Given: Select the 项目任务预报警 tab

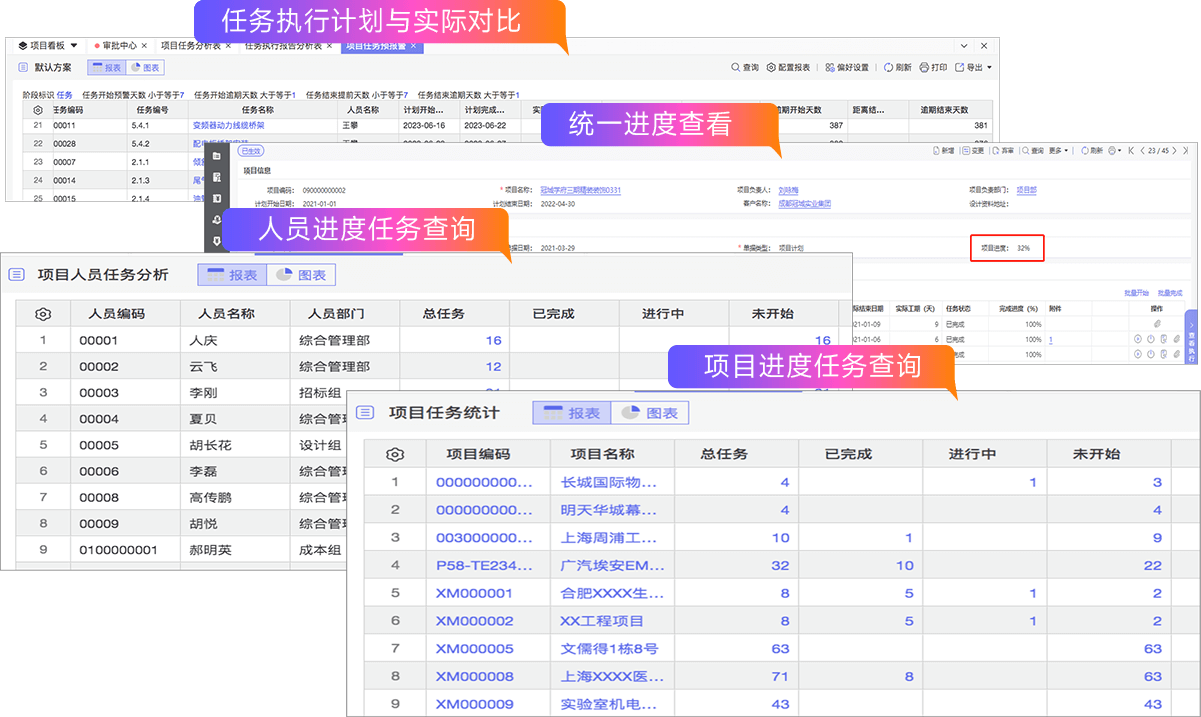Looking at the screenshot, I should point(376,46).
